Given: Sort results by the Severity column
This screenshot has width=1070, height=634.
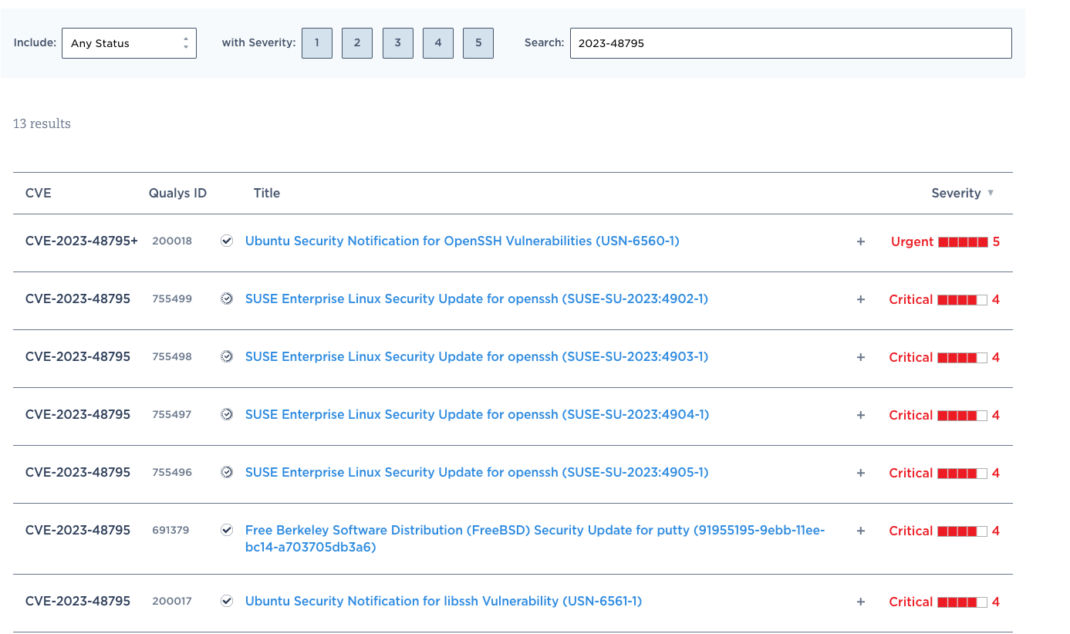Looking at the screenshot, I should tap(957, 193).
